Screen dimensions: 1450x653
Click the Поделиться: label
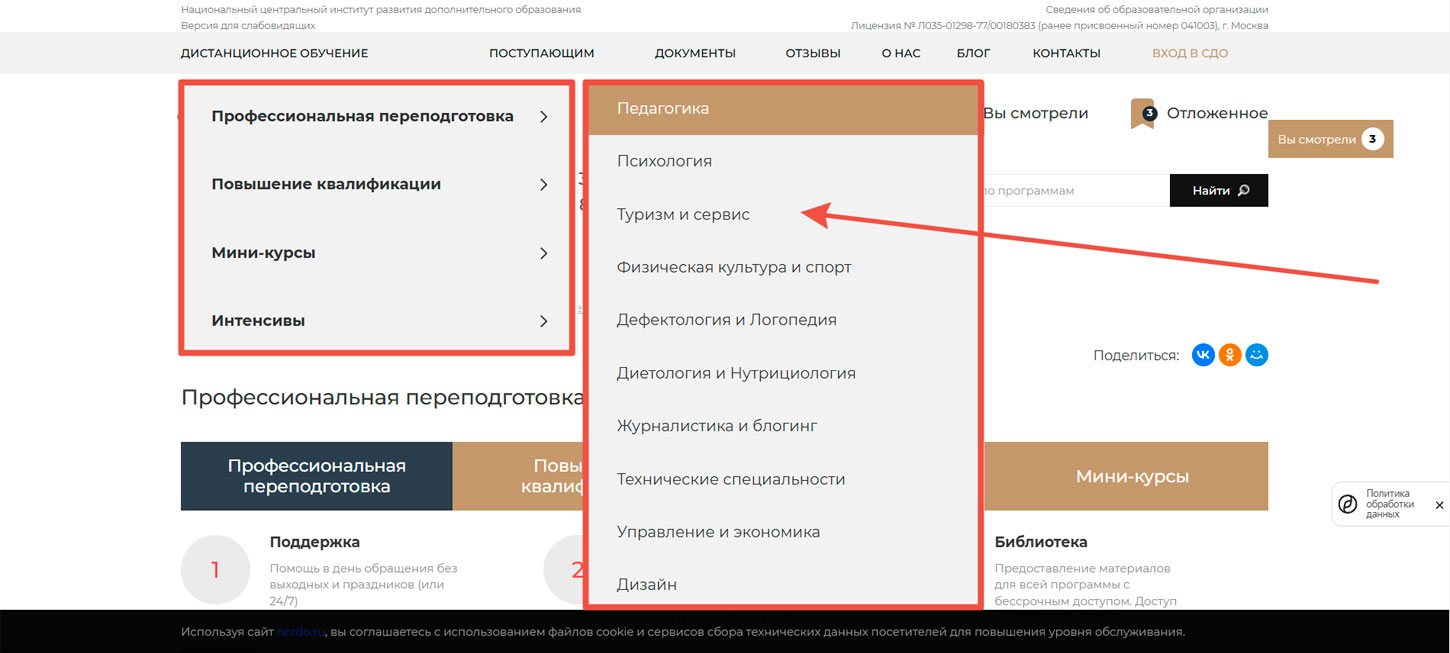point(1136,355)
